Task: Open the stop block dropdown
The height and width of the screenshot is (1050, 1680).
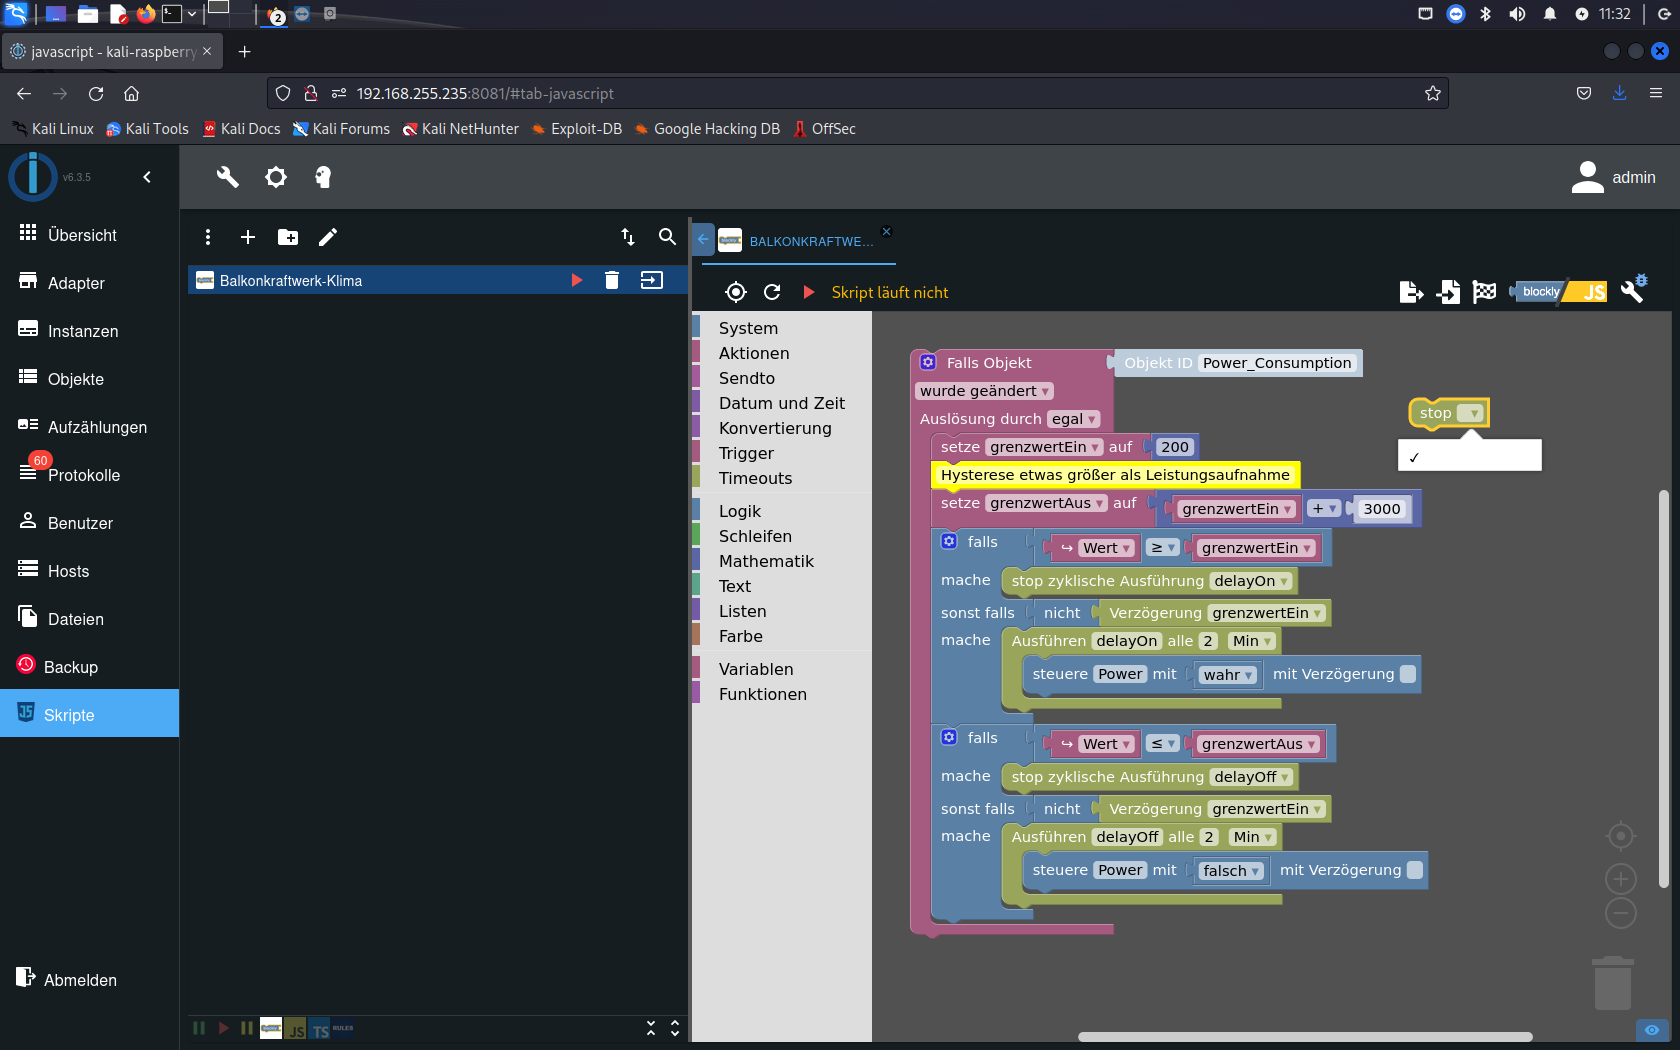Action: tap(1470, 413)
